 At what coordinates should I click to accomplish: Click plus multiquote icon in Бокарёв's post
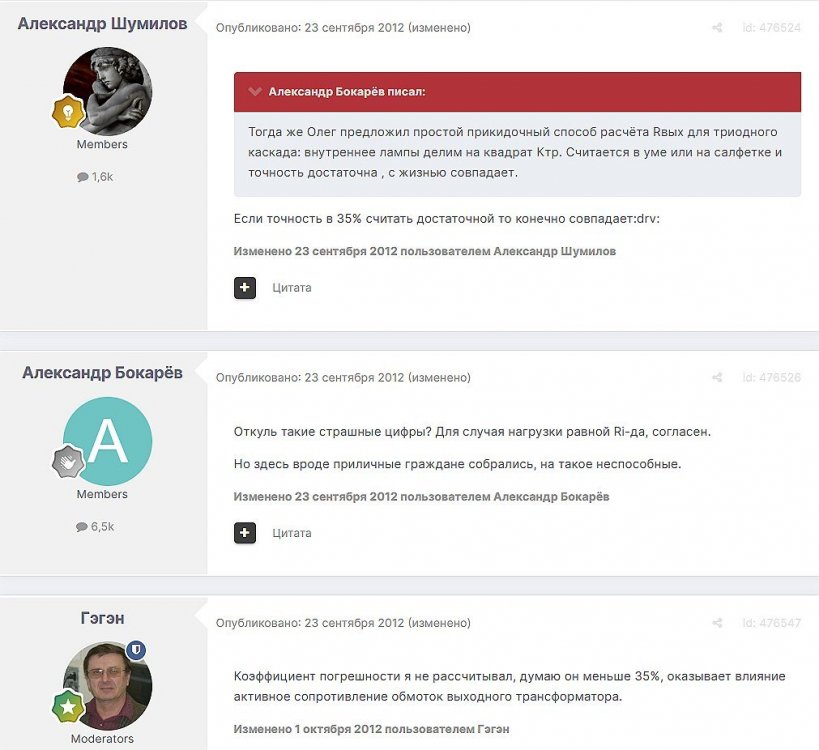tap(245, 533)
